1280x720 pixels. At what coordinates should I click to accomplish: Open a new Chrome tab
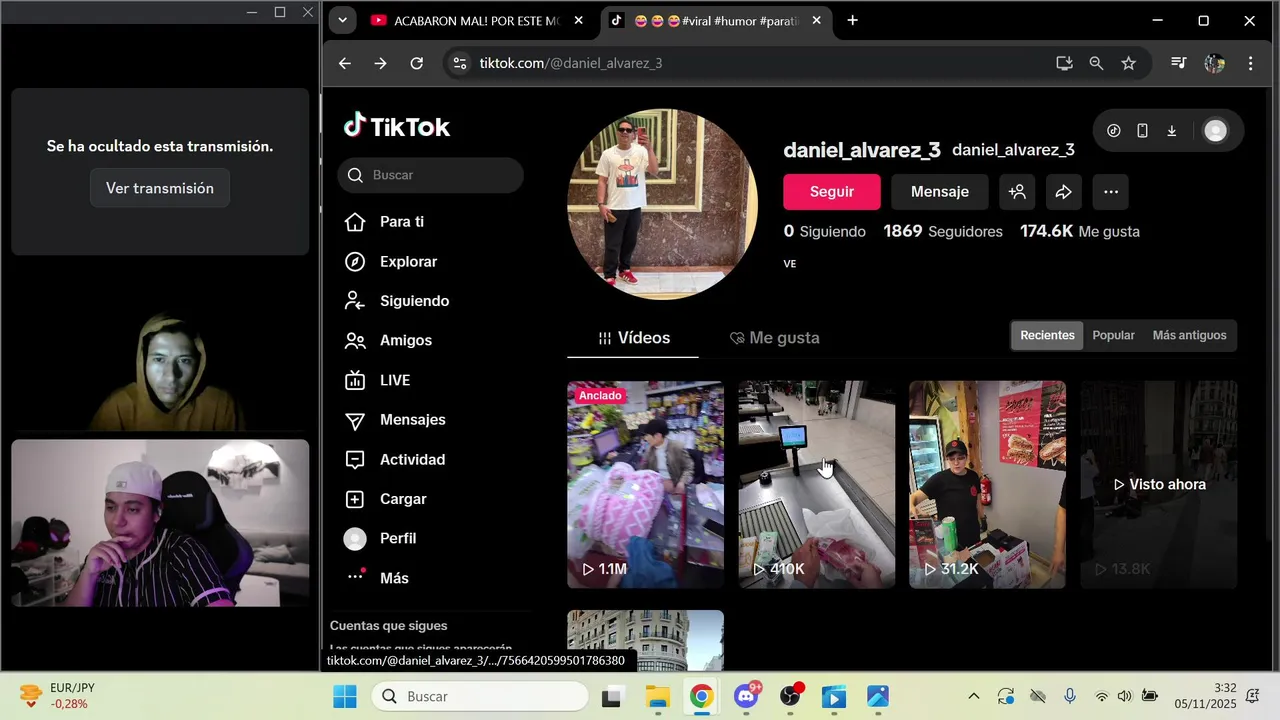[x=852, y=20]
